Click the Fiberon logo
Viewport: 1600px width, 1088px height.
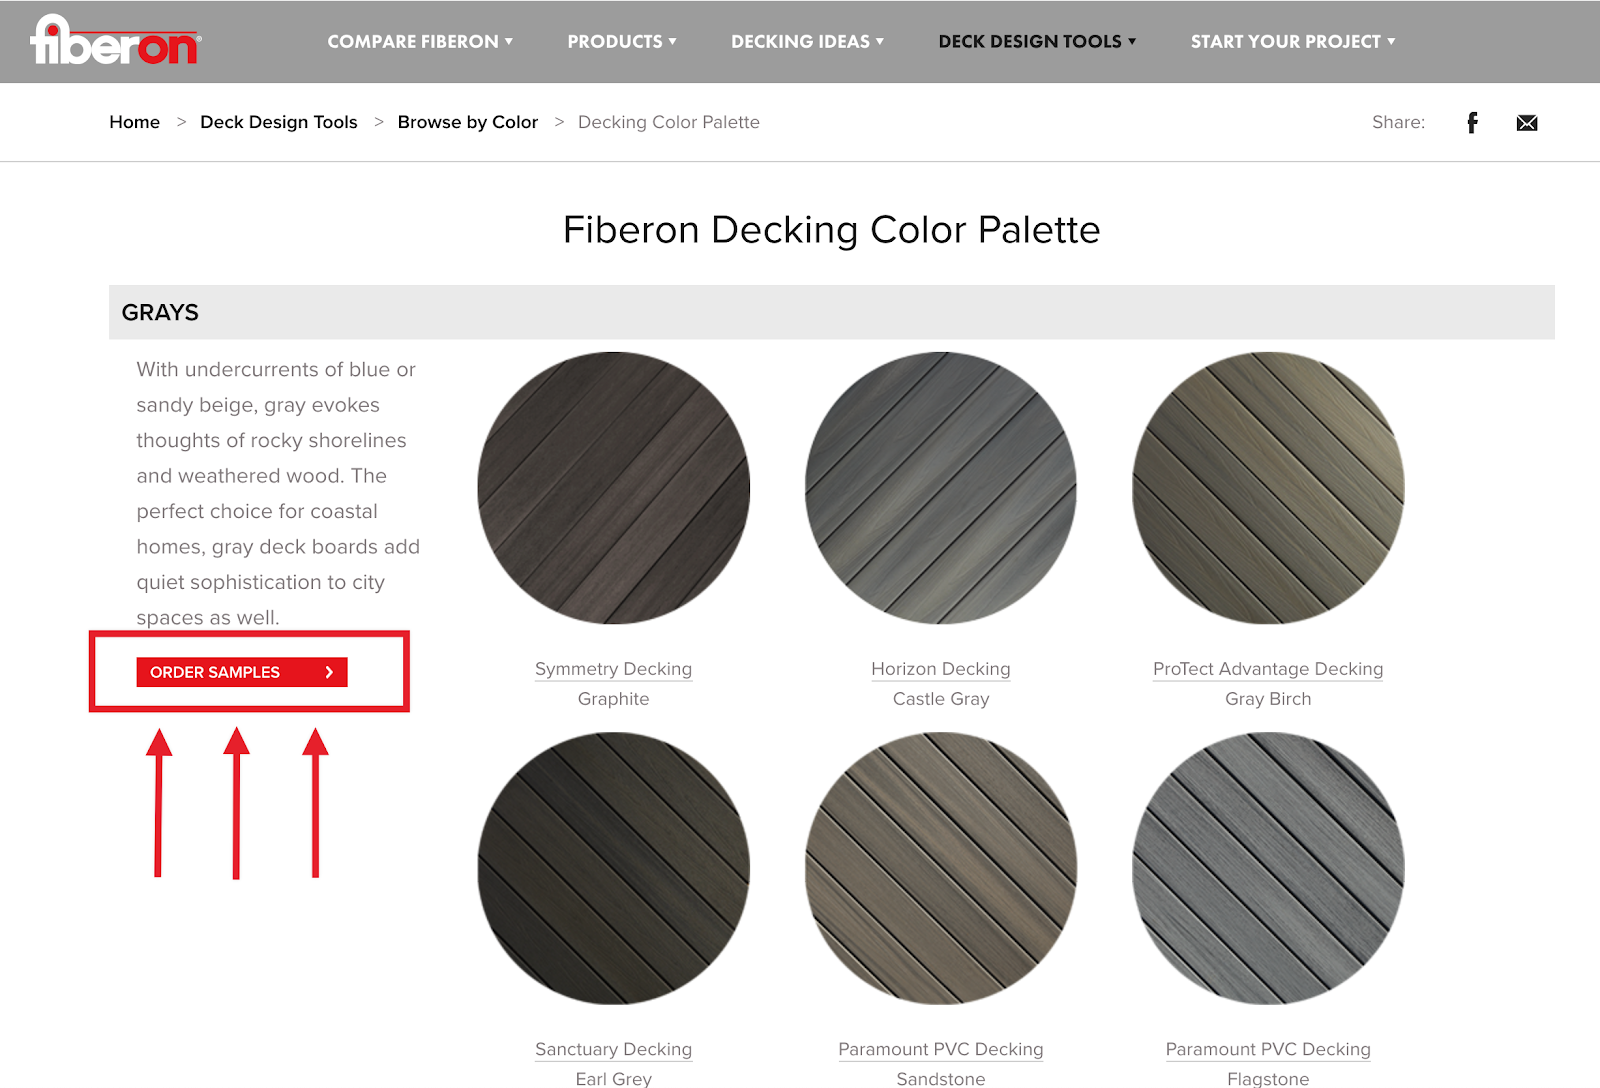click(115, 41)
